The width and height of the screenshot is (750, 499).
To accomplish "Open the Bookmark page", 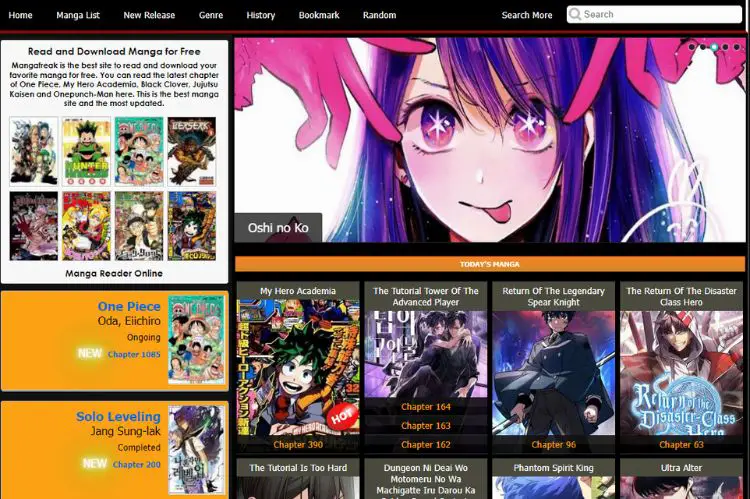I will 319,15.
